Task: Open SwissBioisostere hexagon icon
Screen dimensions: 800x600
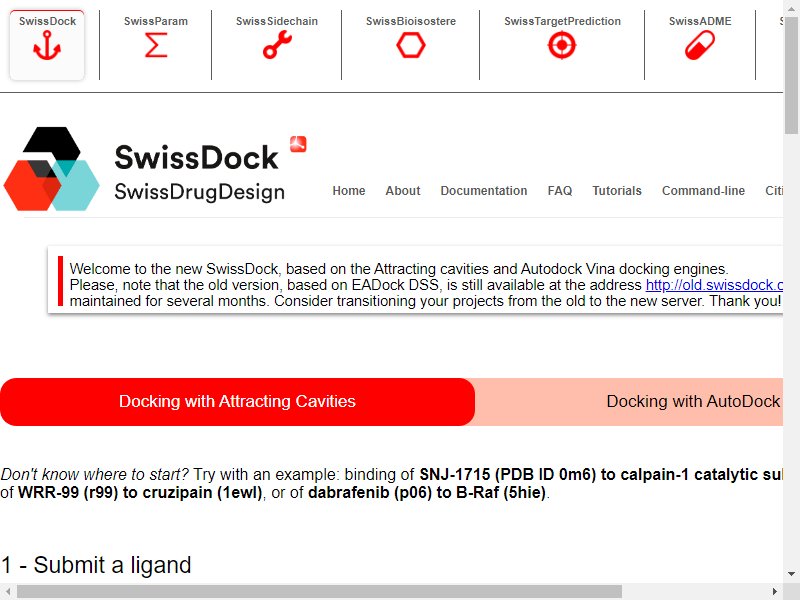Action: [x=411, y=45]
